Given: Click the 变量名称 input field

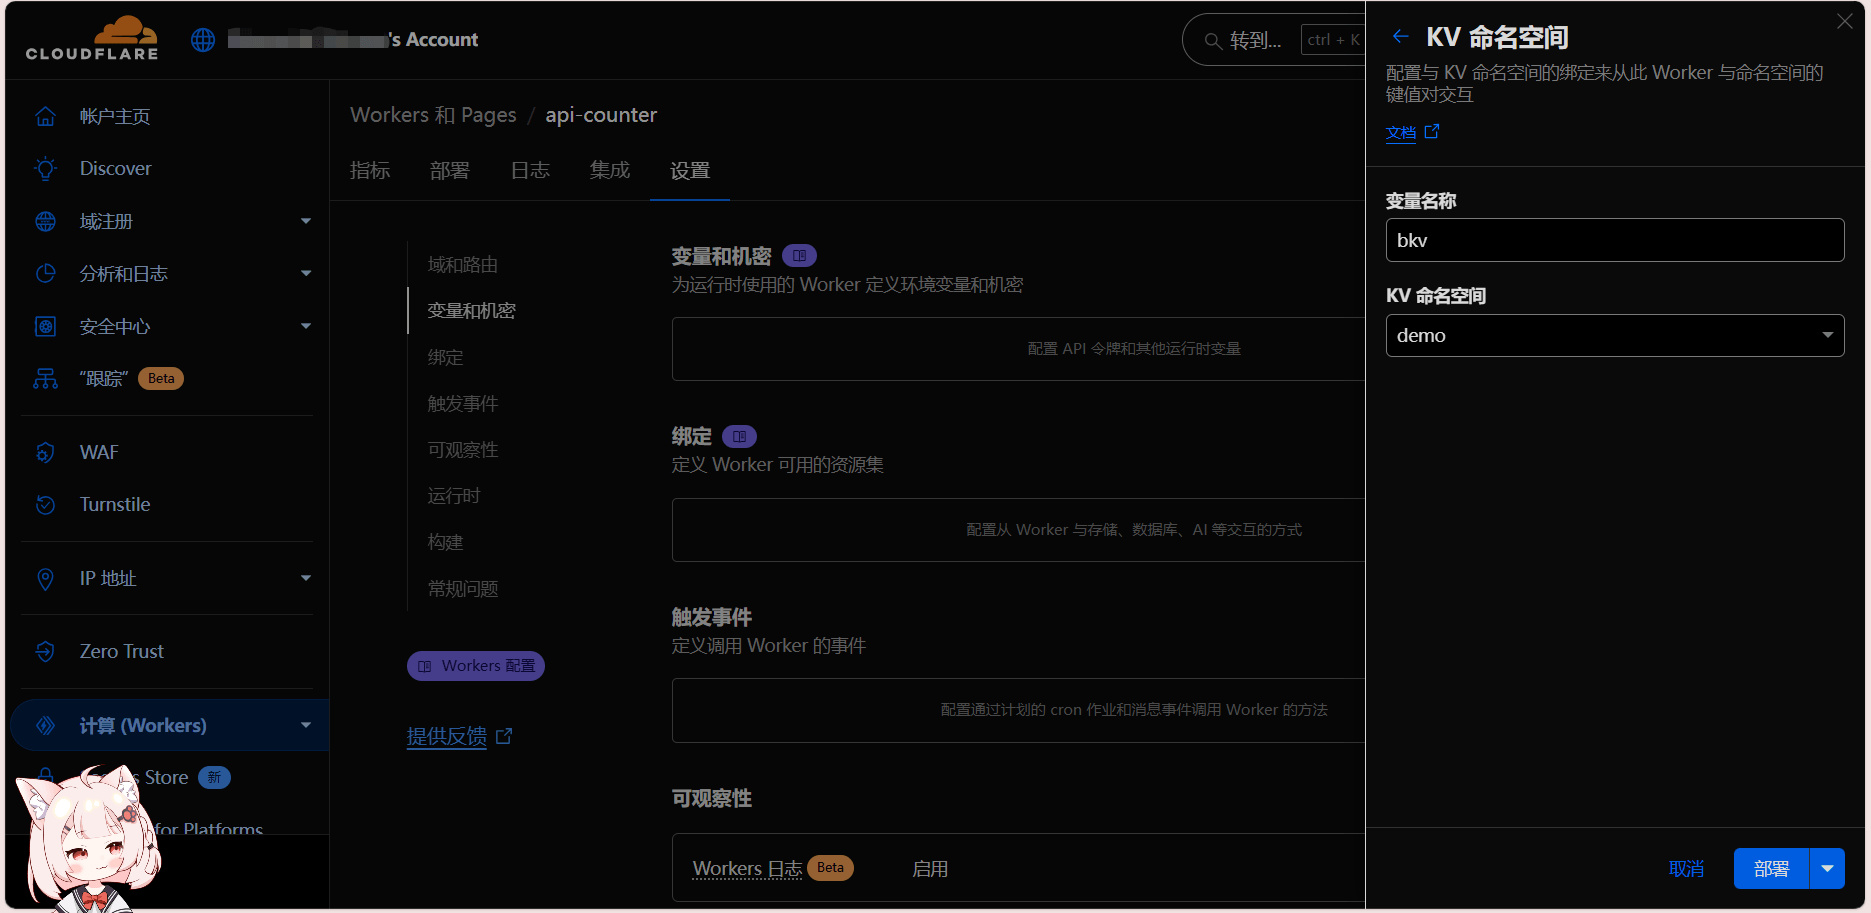Looking at the screenshot, I should coord(1614,241).
